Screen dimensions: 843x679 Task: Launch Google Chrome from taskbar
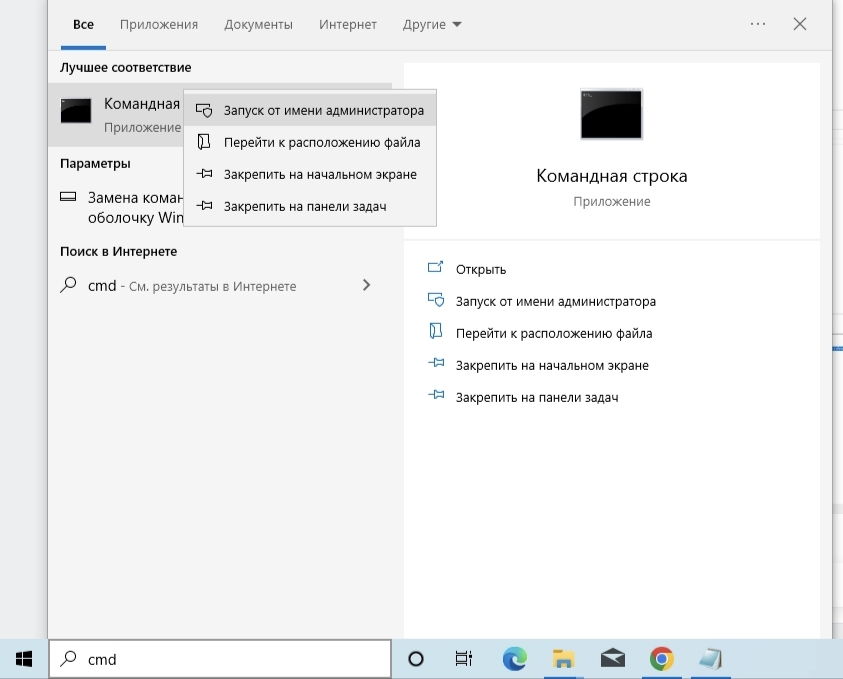pos(661,659)
